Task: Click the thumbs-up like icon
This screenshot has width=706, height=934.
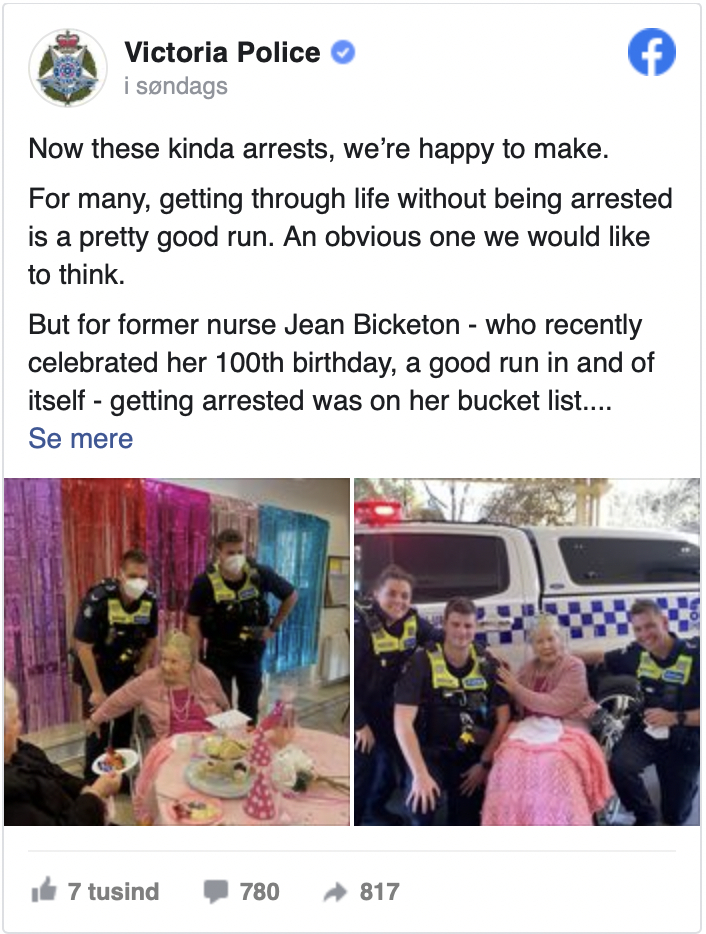Action: point(44,891)
